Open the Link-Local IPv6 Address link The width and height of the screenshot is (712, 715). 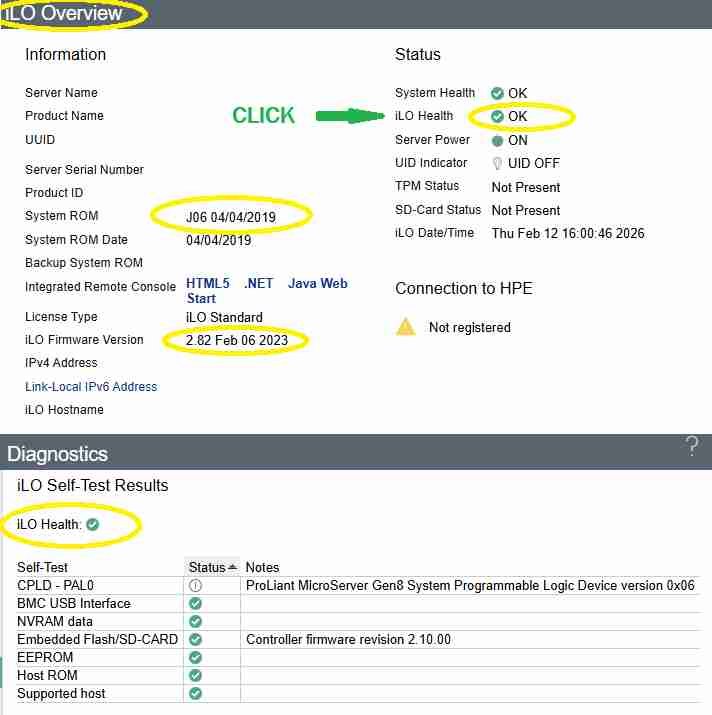[x=91, y=387]
